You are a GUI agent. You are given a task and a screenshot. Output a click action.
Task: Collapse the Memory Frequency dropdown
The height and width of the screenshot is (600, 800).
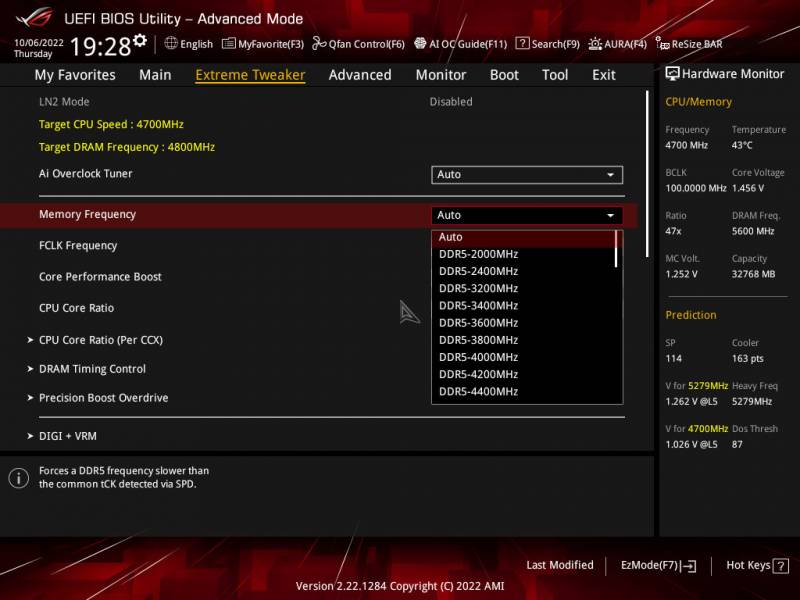pyautogui.click(x=527, y=215)
